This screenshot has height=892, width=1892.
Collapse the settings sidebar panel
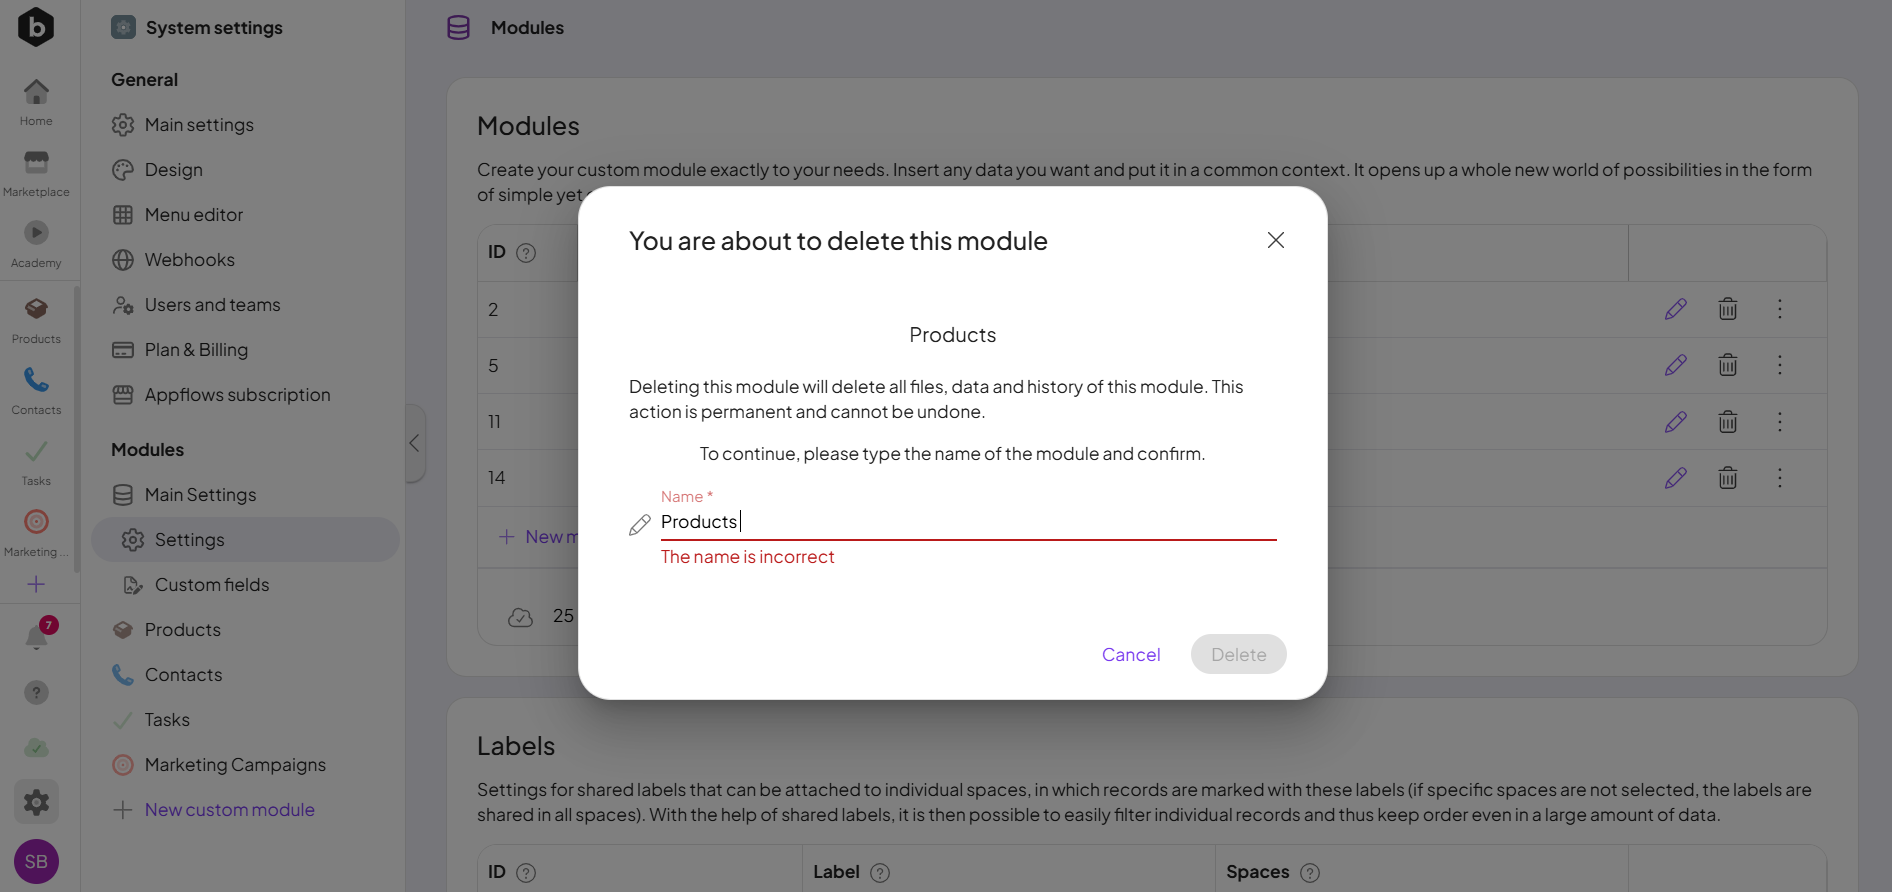coord(415,443)
